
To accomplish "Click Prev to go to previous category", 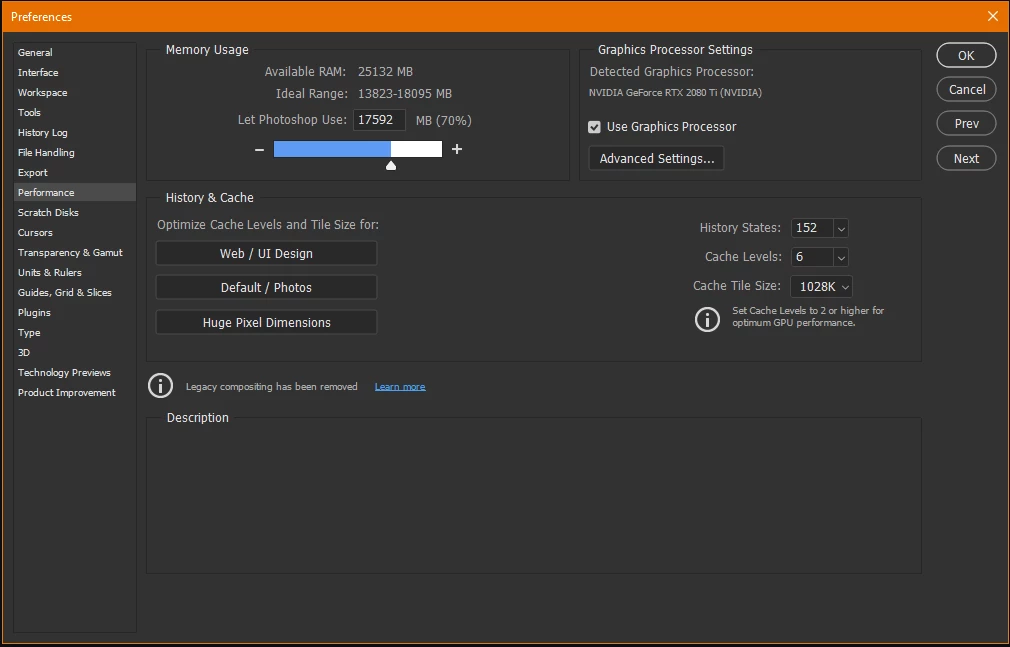I will pyautogui.click(x=966, y=124).
